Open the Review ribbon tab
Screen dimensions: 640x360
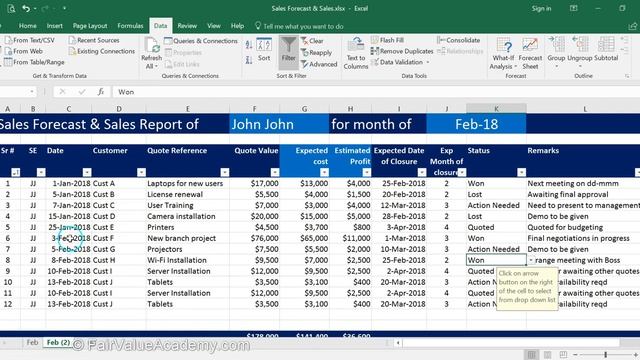187,26
